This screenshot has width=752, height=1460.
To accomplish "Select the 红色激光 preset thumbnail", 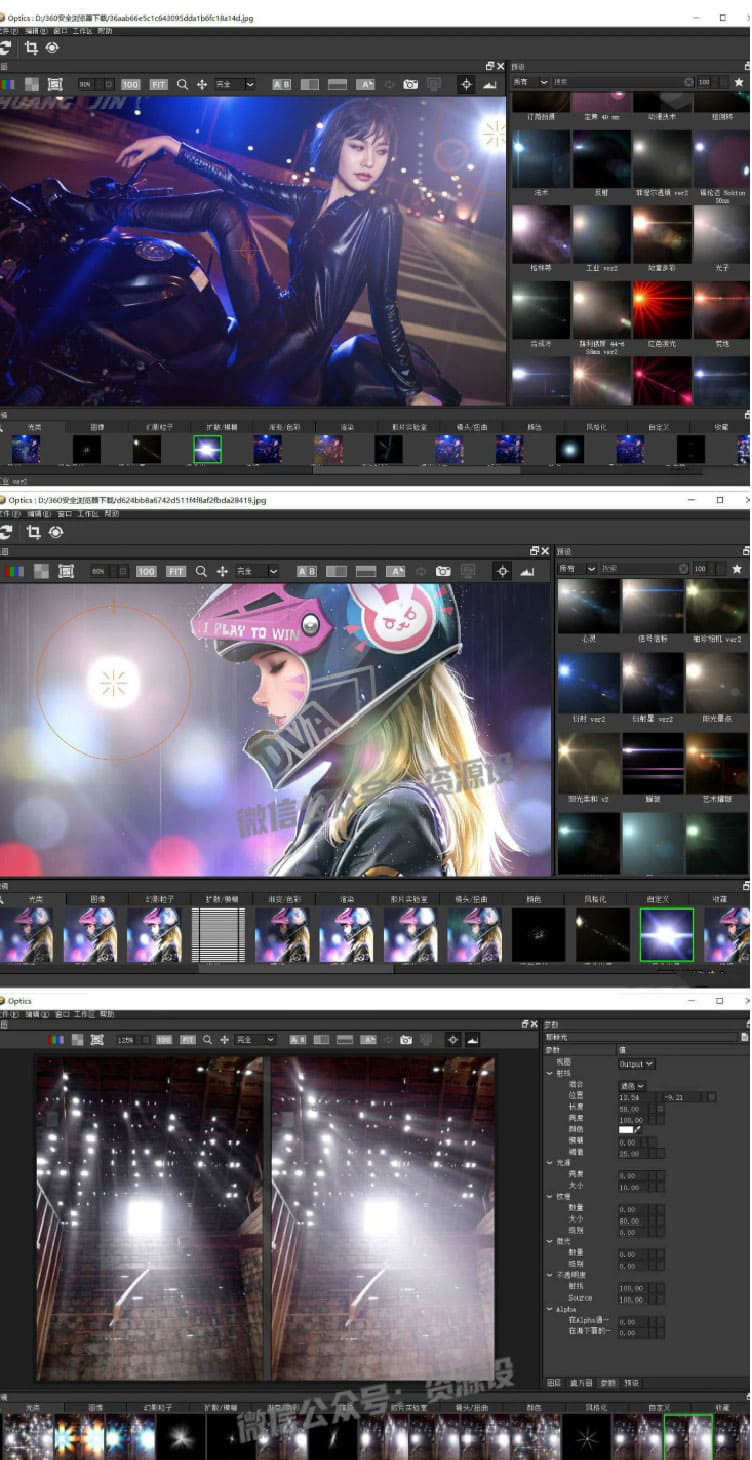I will pyautogui.click(x=661, y=309).
